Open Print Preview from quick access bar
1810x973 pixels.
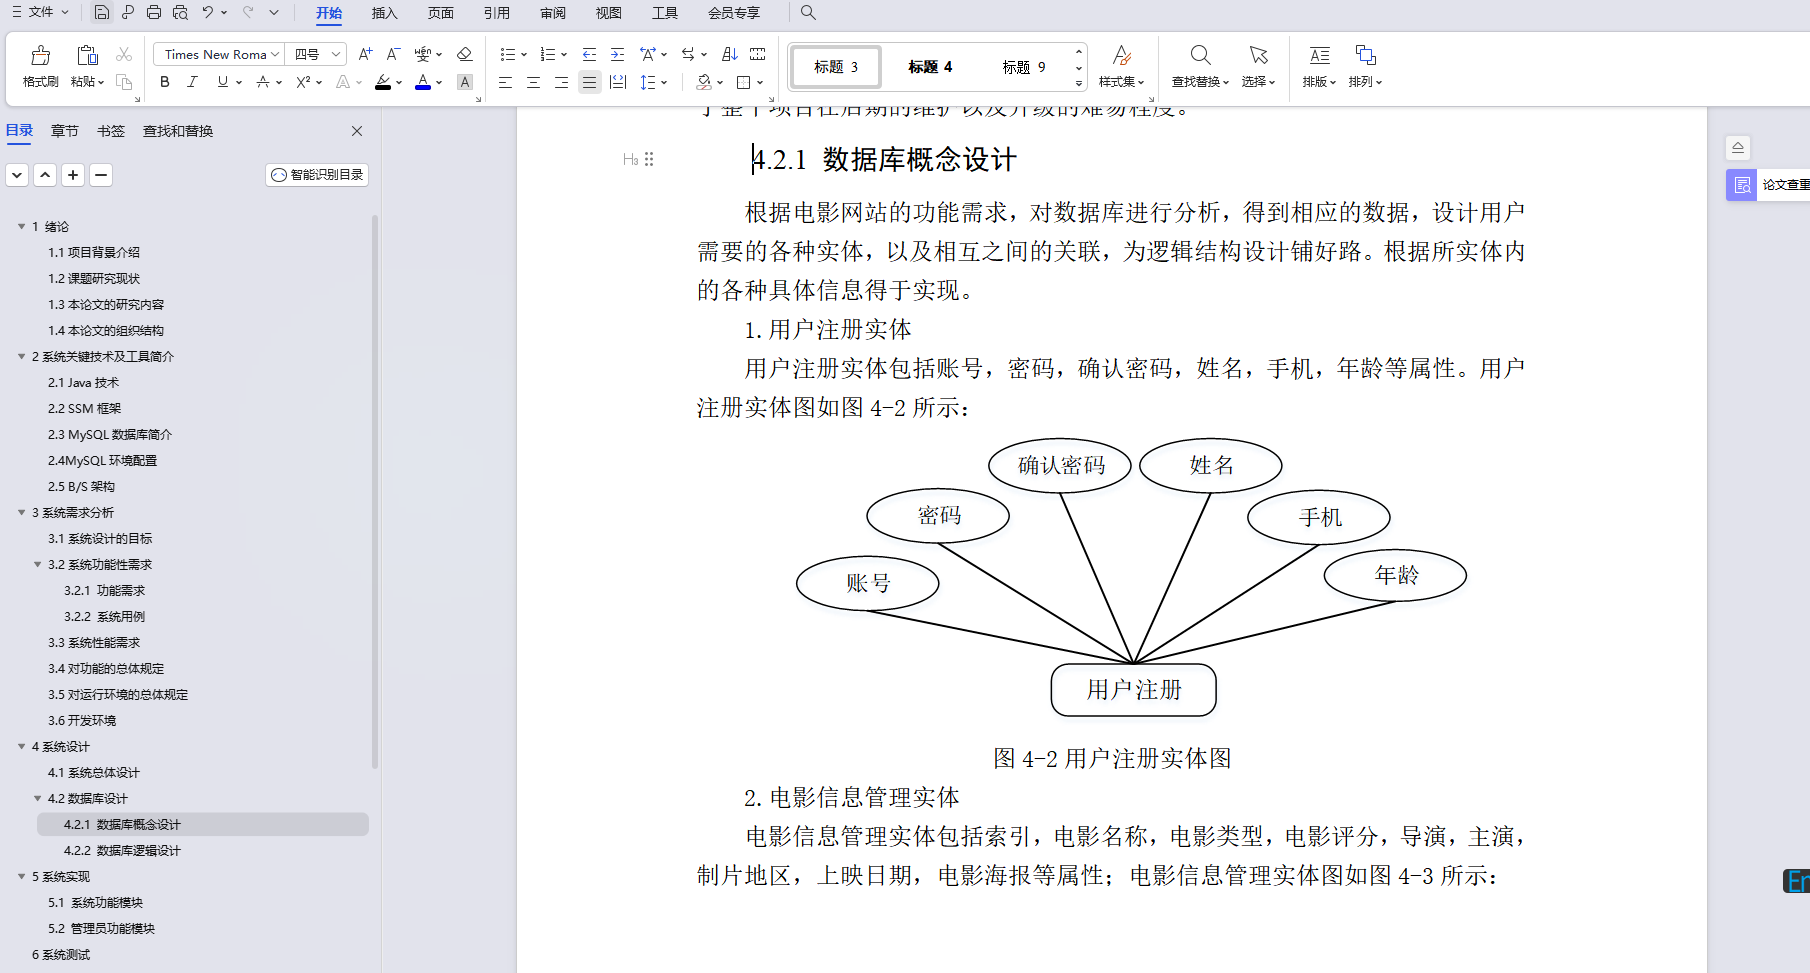180,12
